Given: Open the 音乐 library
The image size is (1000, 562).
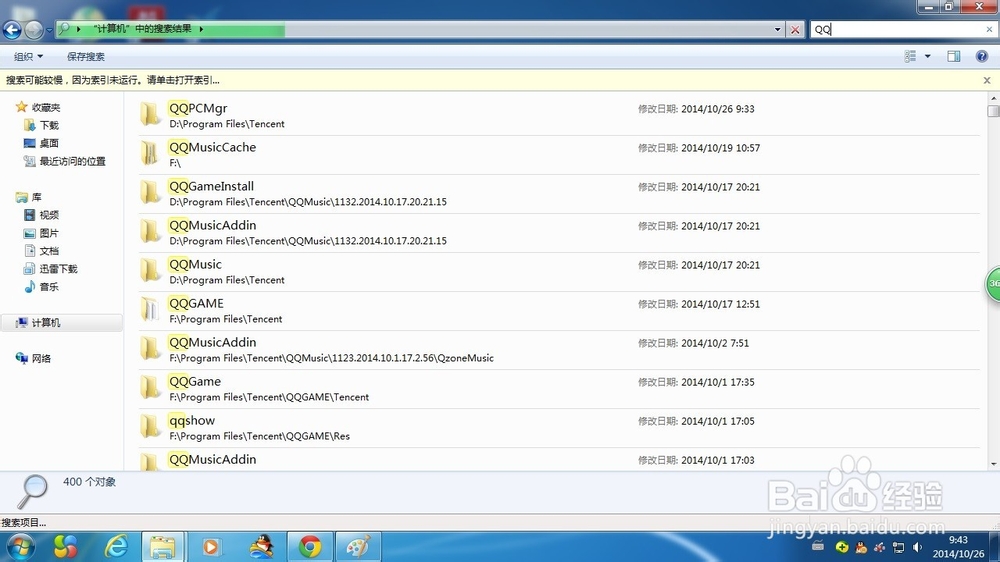Looking at the screenshot, I should [x=41, y=286].
